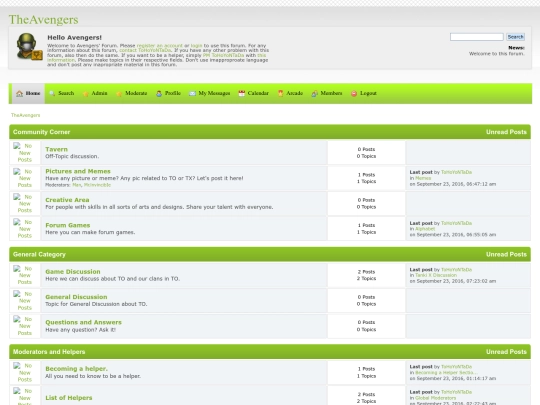Image resolution: width=540 pixels, height=405 pixels.
Task: Open moderator Max profile link
Action: [x=76, y=185]
